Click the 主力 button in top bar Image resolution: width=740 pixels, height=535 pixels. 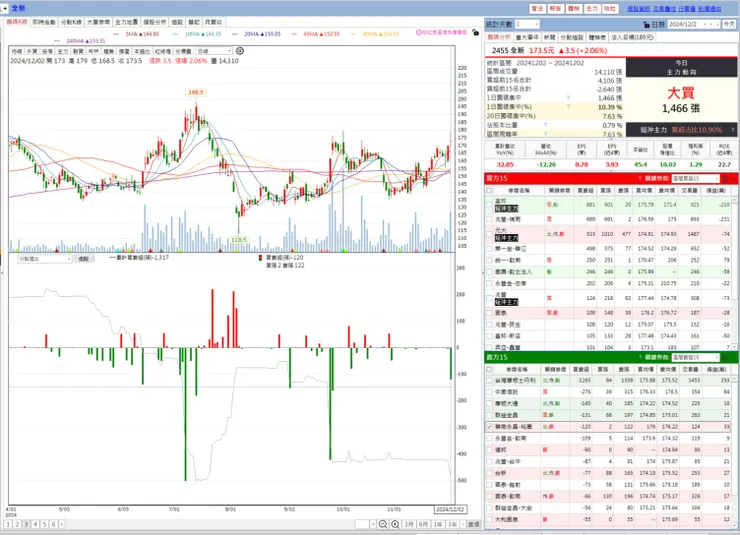(592, 8)
